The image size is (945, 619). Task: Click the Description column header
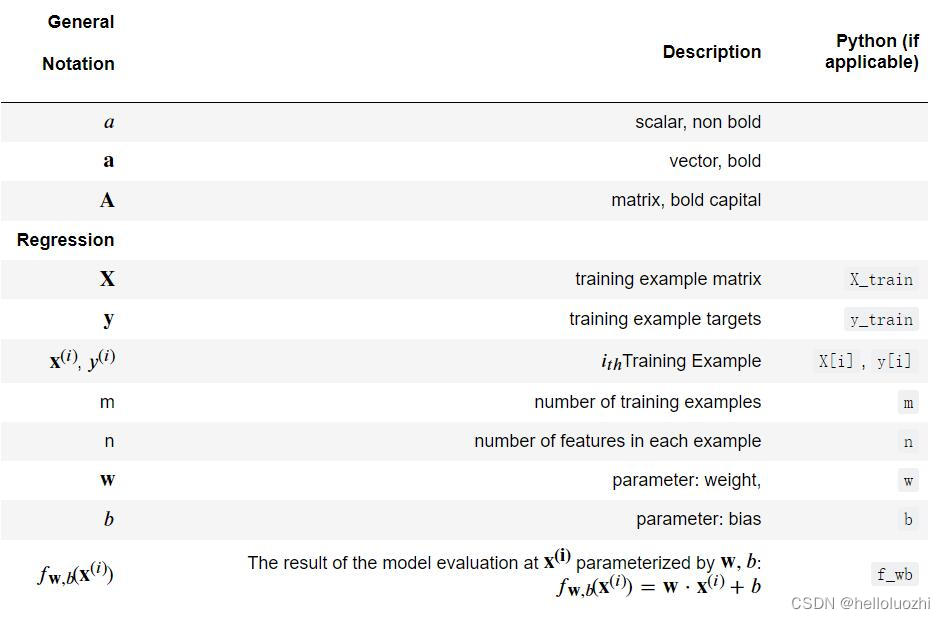pos(712,52)
